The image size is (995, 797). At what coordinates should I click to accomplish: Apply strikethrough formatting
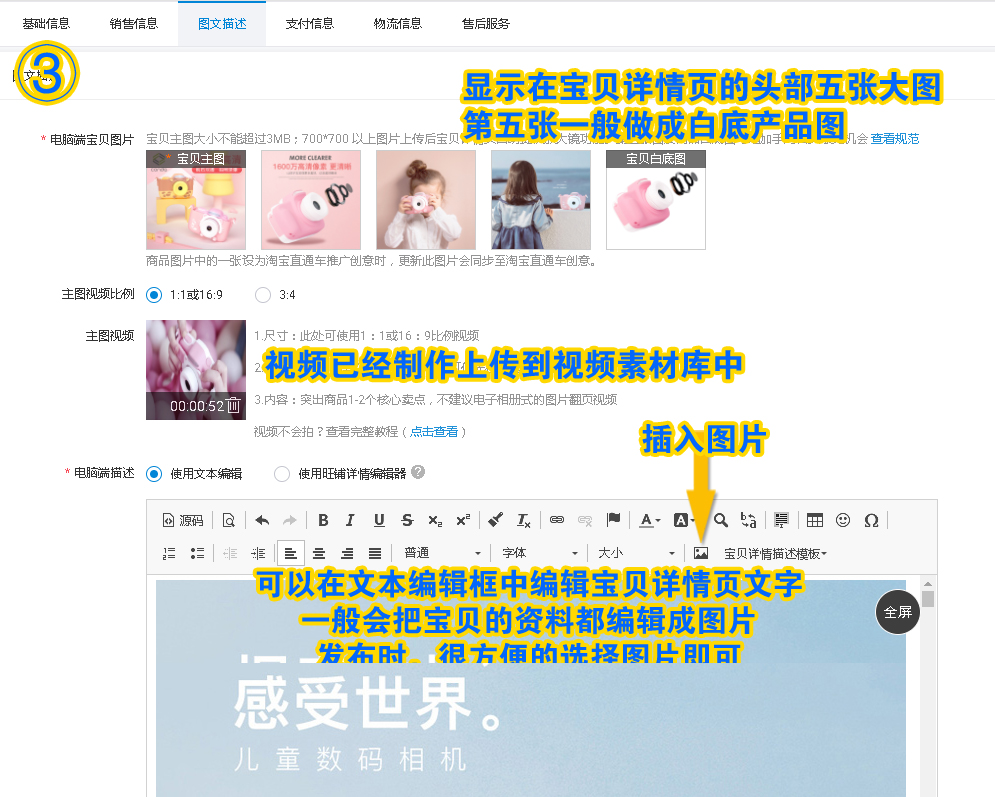[x=407, y=520]
